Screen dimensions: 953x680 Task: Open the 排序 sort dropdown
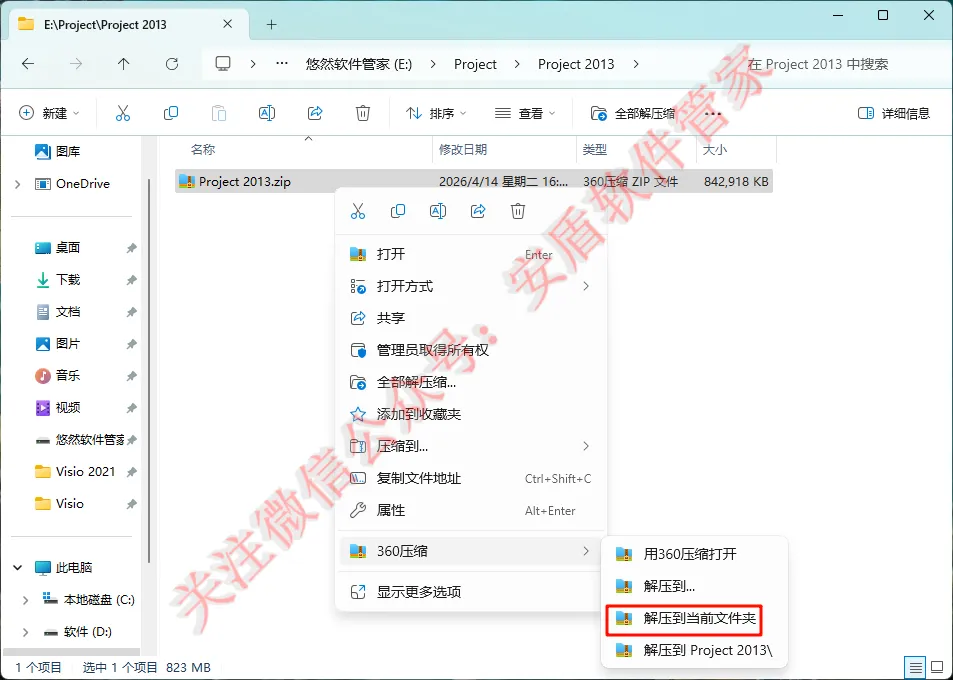coord(436,113)
